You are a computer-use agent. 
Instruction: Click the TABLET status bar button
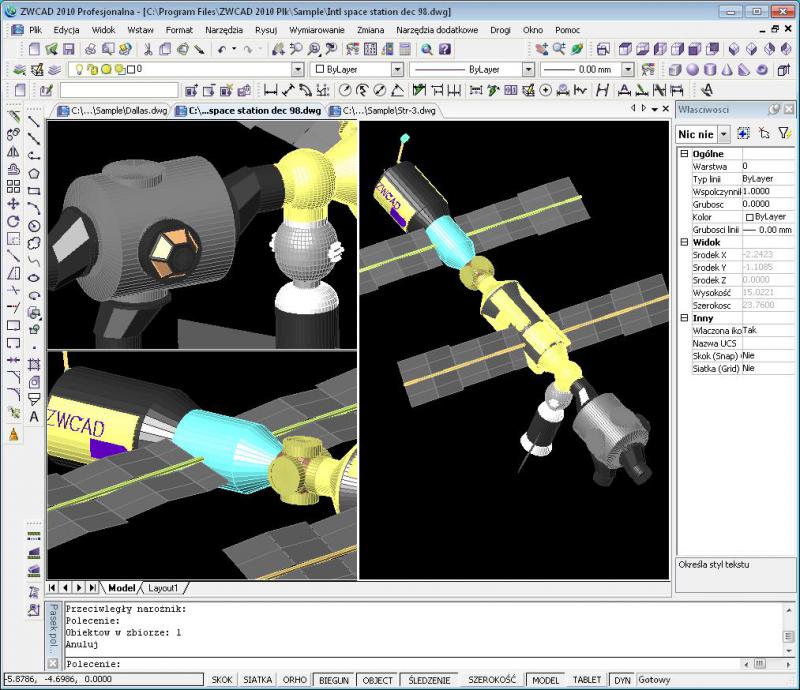pyautogui.click(x=587, y=680)
